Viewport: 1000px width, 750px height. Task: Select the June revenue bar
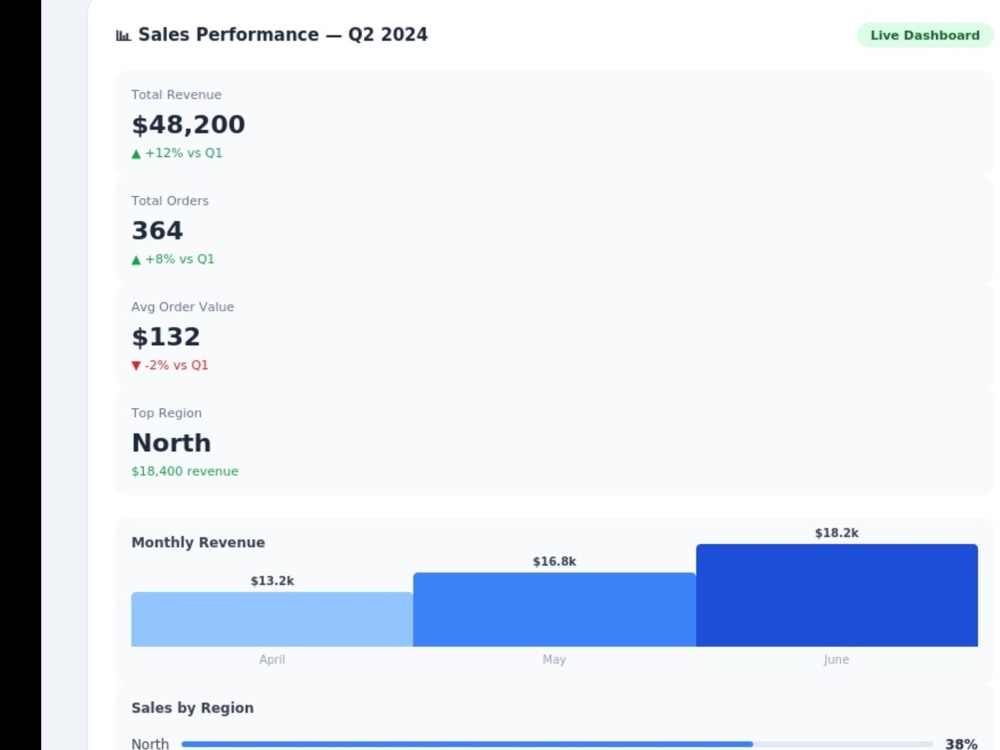pos(837,595)
